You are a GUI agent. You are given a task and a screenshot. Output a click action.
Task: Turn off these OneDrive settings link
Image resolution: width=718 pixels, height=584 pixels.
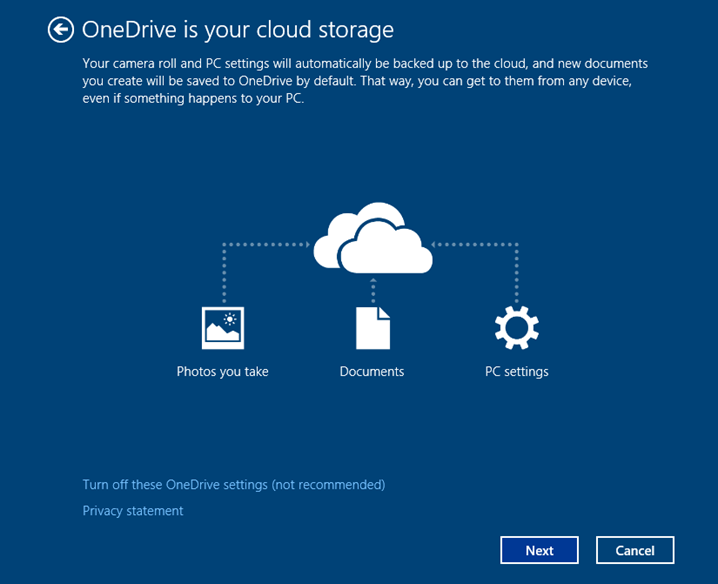[x=233, y=485]
